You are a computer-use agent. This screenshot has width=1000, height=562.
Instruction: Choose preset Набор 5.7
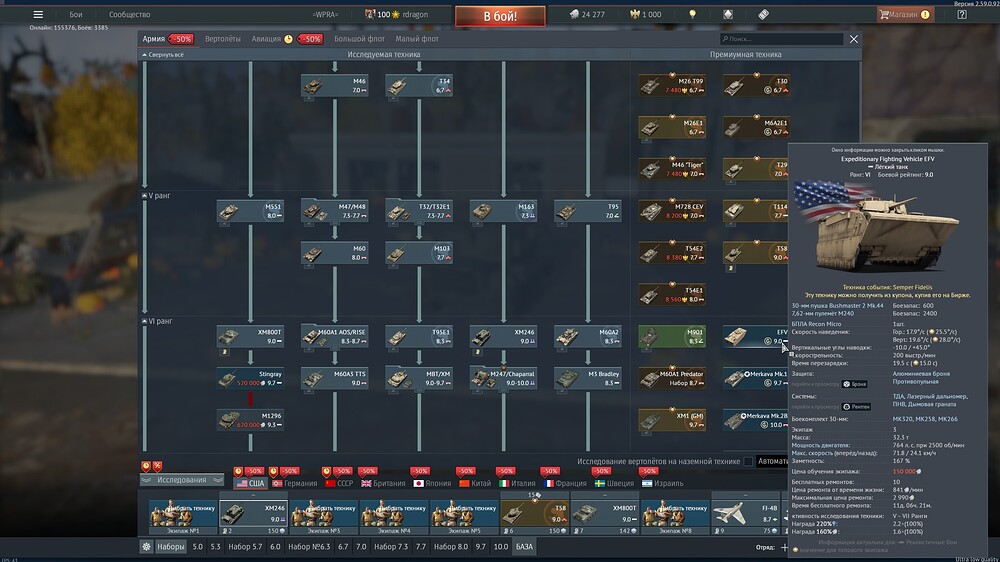point(245,547)
